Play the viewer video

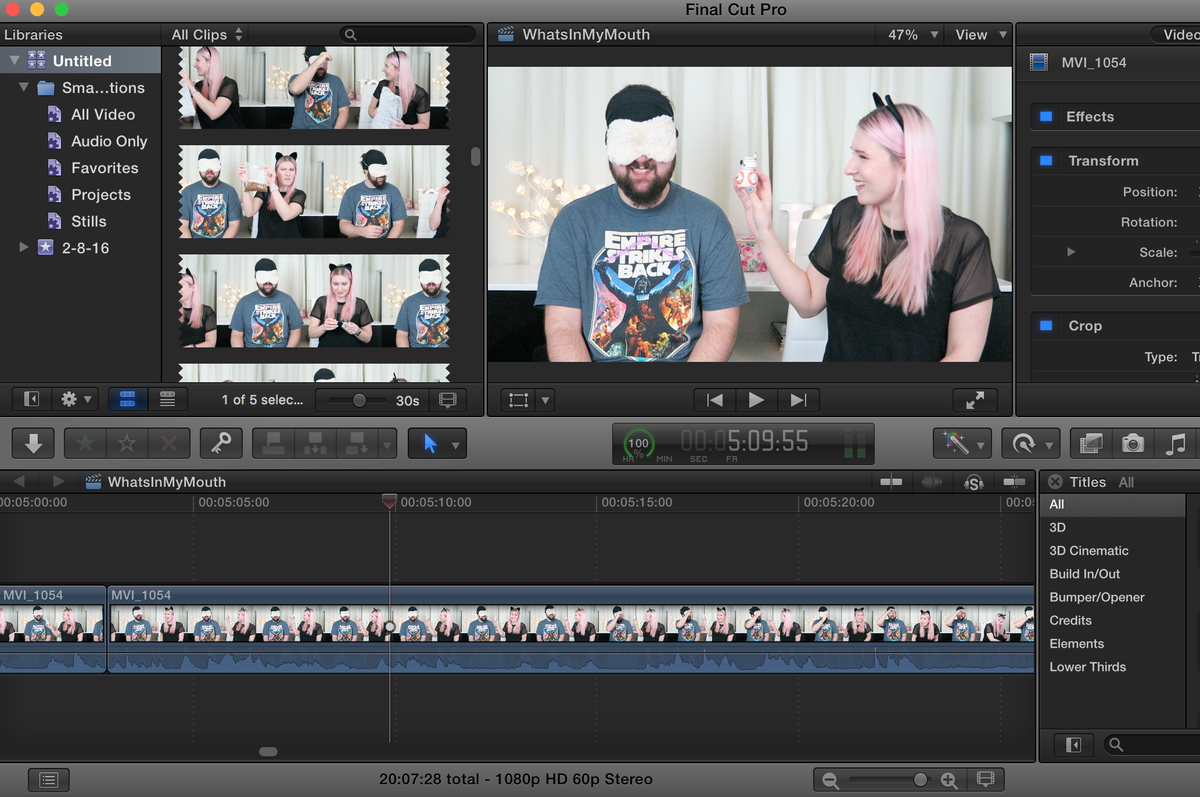(756, 400)
